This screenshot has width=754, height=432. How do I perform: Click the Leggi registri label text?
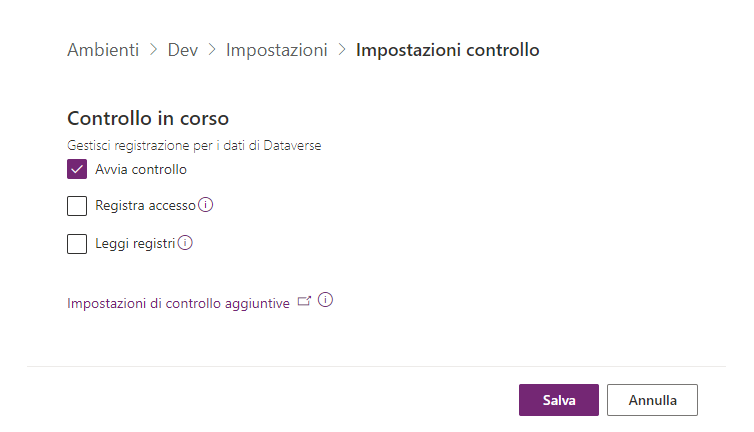[x=135, y=243]
